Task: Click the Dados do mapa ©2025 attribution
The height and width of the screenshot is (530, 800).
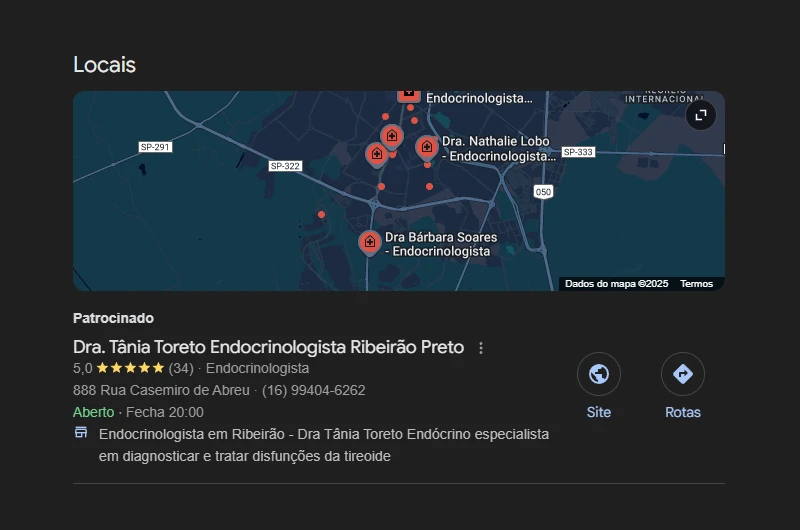Action: click(616, 284)
